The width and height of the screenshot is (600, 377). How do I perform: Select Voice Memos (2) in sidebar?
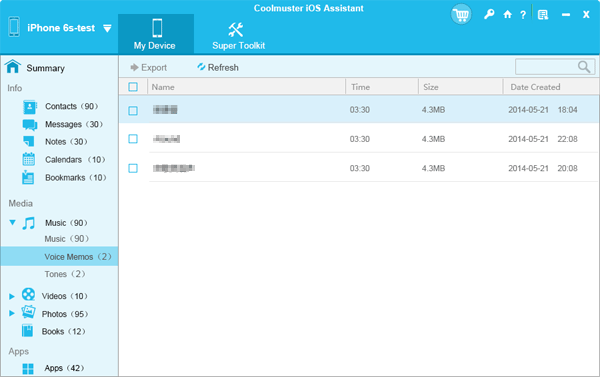[x=59, y=256]
